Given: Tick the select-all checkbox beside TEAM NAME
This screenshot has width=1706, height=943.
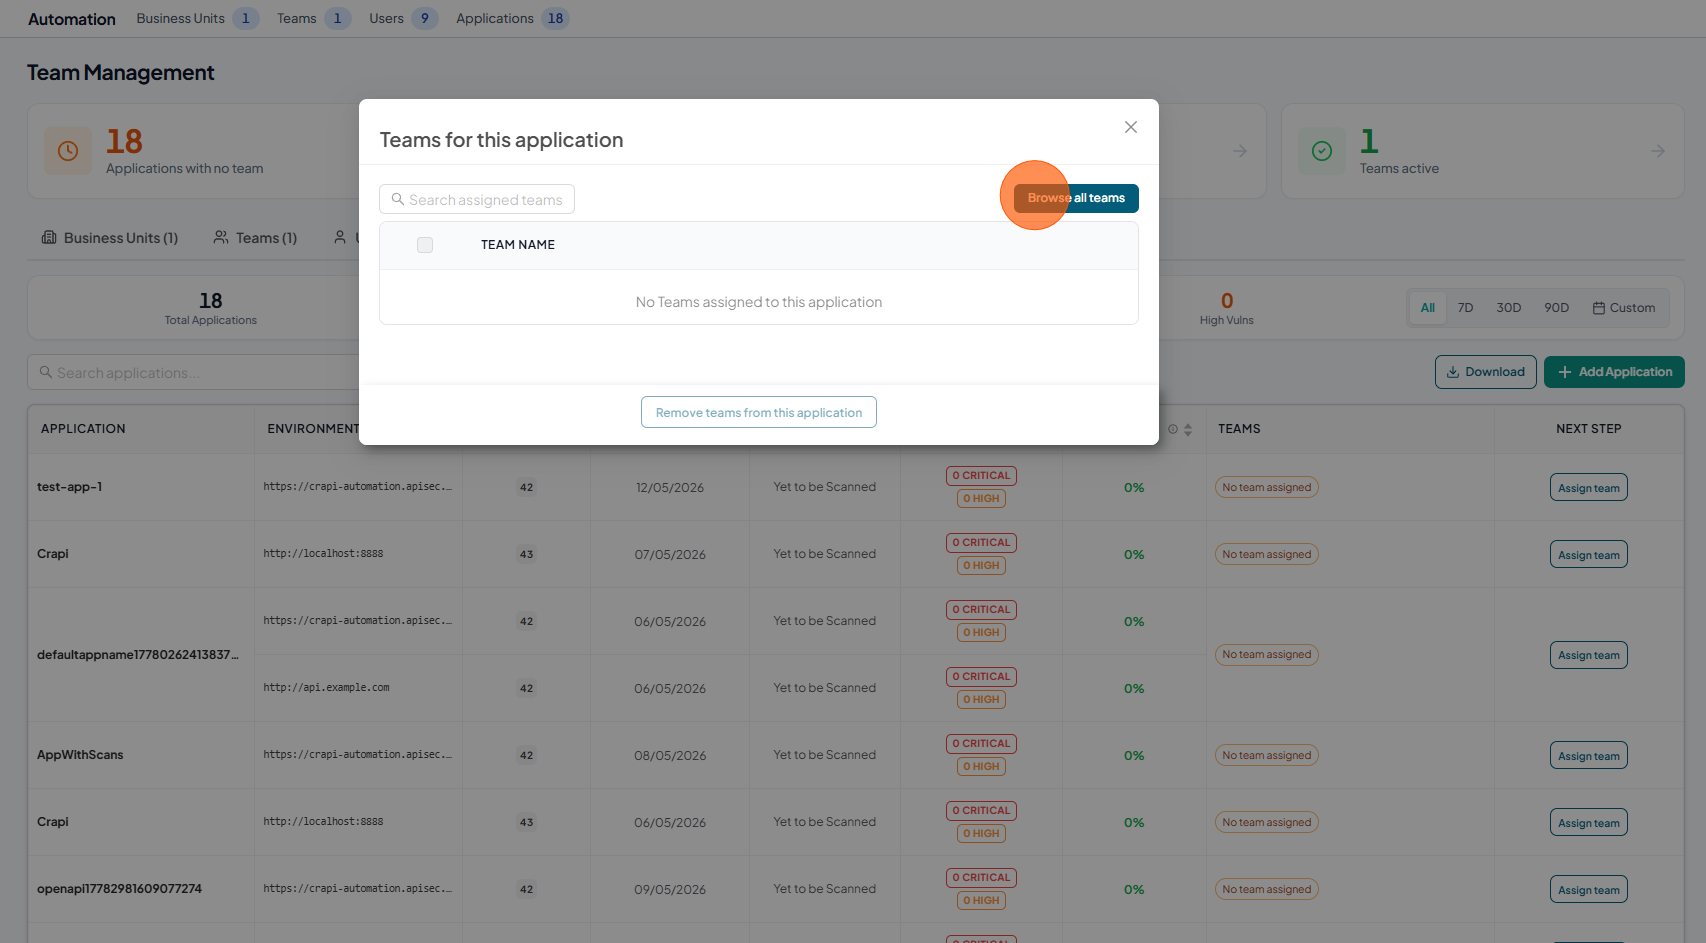Looking at the screenshot, I should coord(425,245).
